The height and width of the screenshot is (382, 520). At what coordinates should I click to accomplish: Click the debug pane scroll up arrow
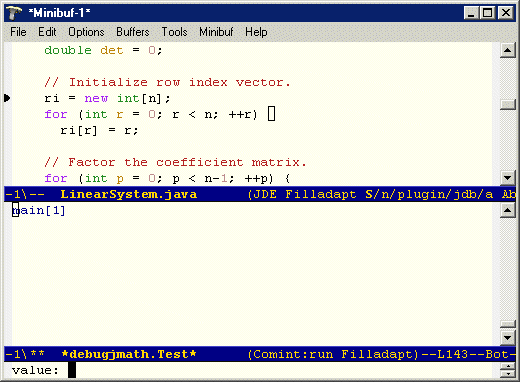[x=507, y=210]
